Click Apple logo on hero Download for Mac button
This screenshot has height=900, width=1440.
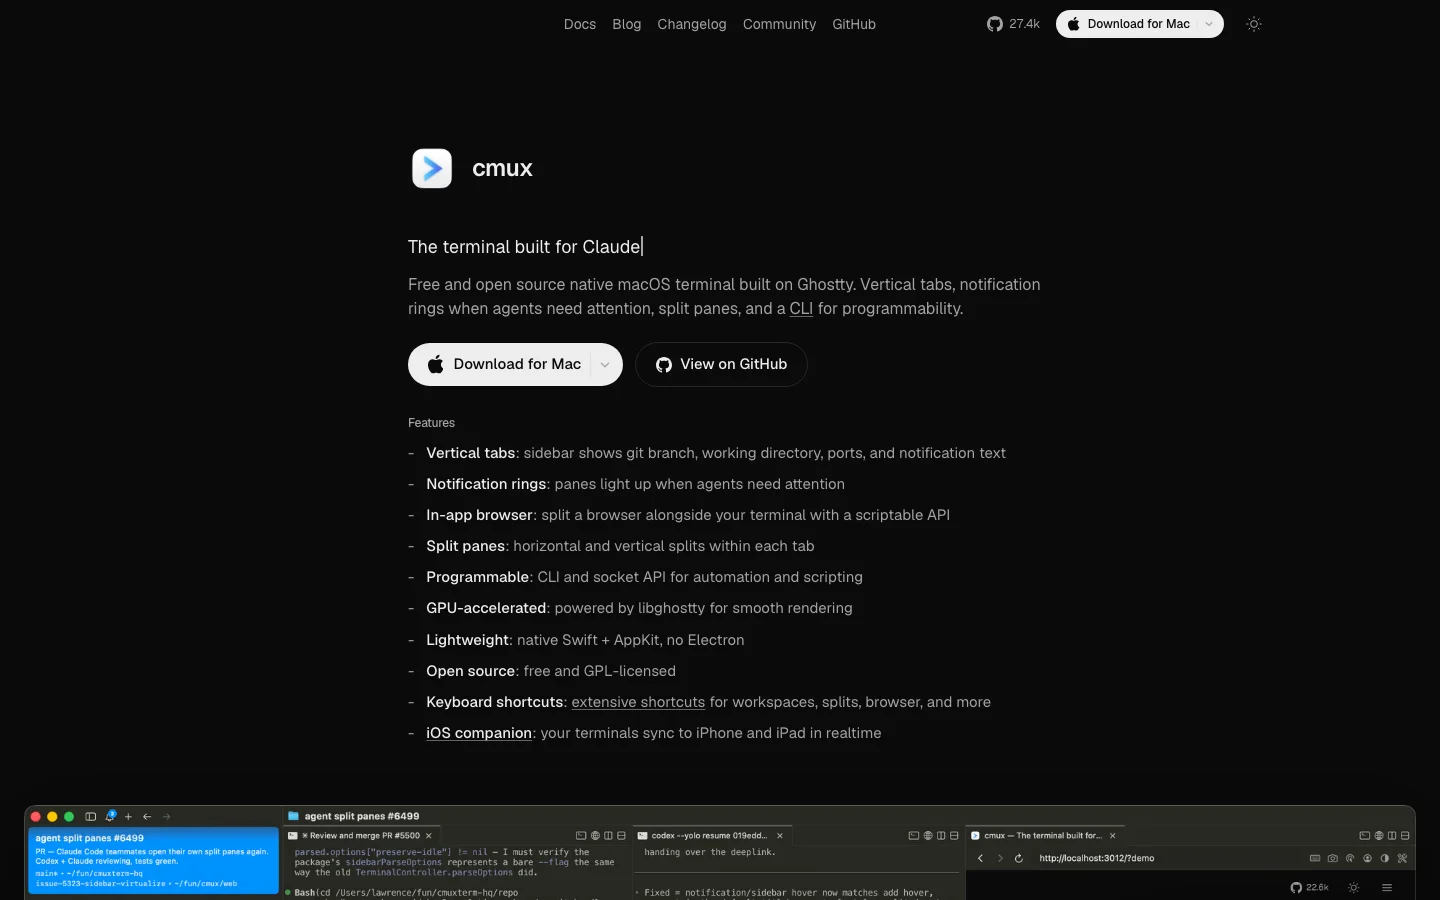coord(436,365)
